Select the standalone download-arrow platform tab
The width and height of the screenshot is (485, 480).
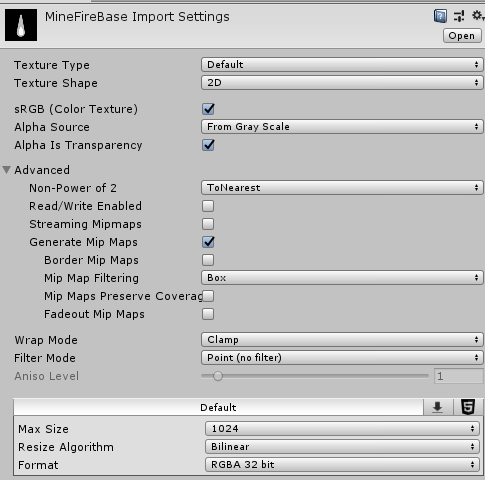(438, 407)
